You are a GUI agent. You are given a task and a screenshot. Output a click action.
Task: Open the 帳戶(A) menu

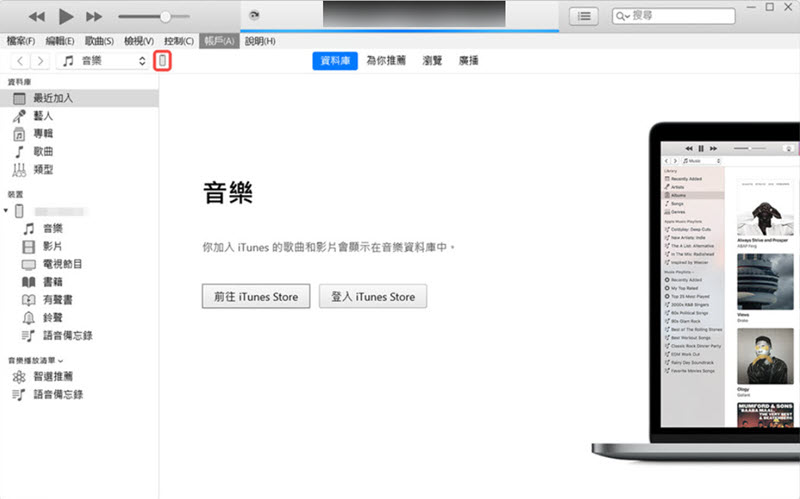(x=219, y=41)
